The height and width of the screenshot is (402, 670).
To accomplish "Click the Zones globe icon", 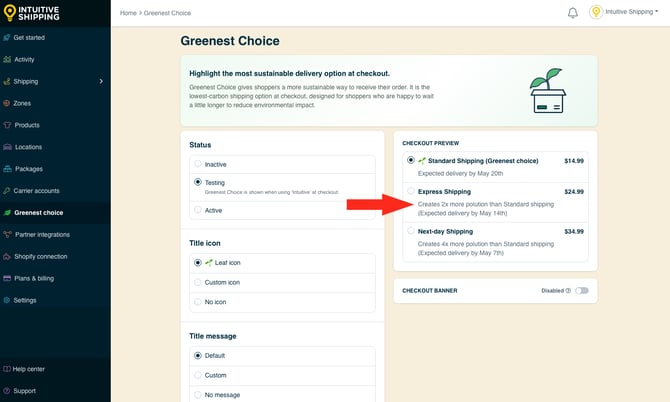I will point(7,103).
